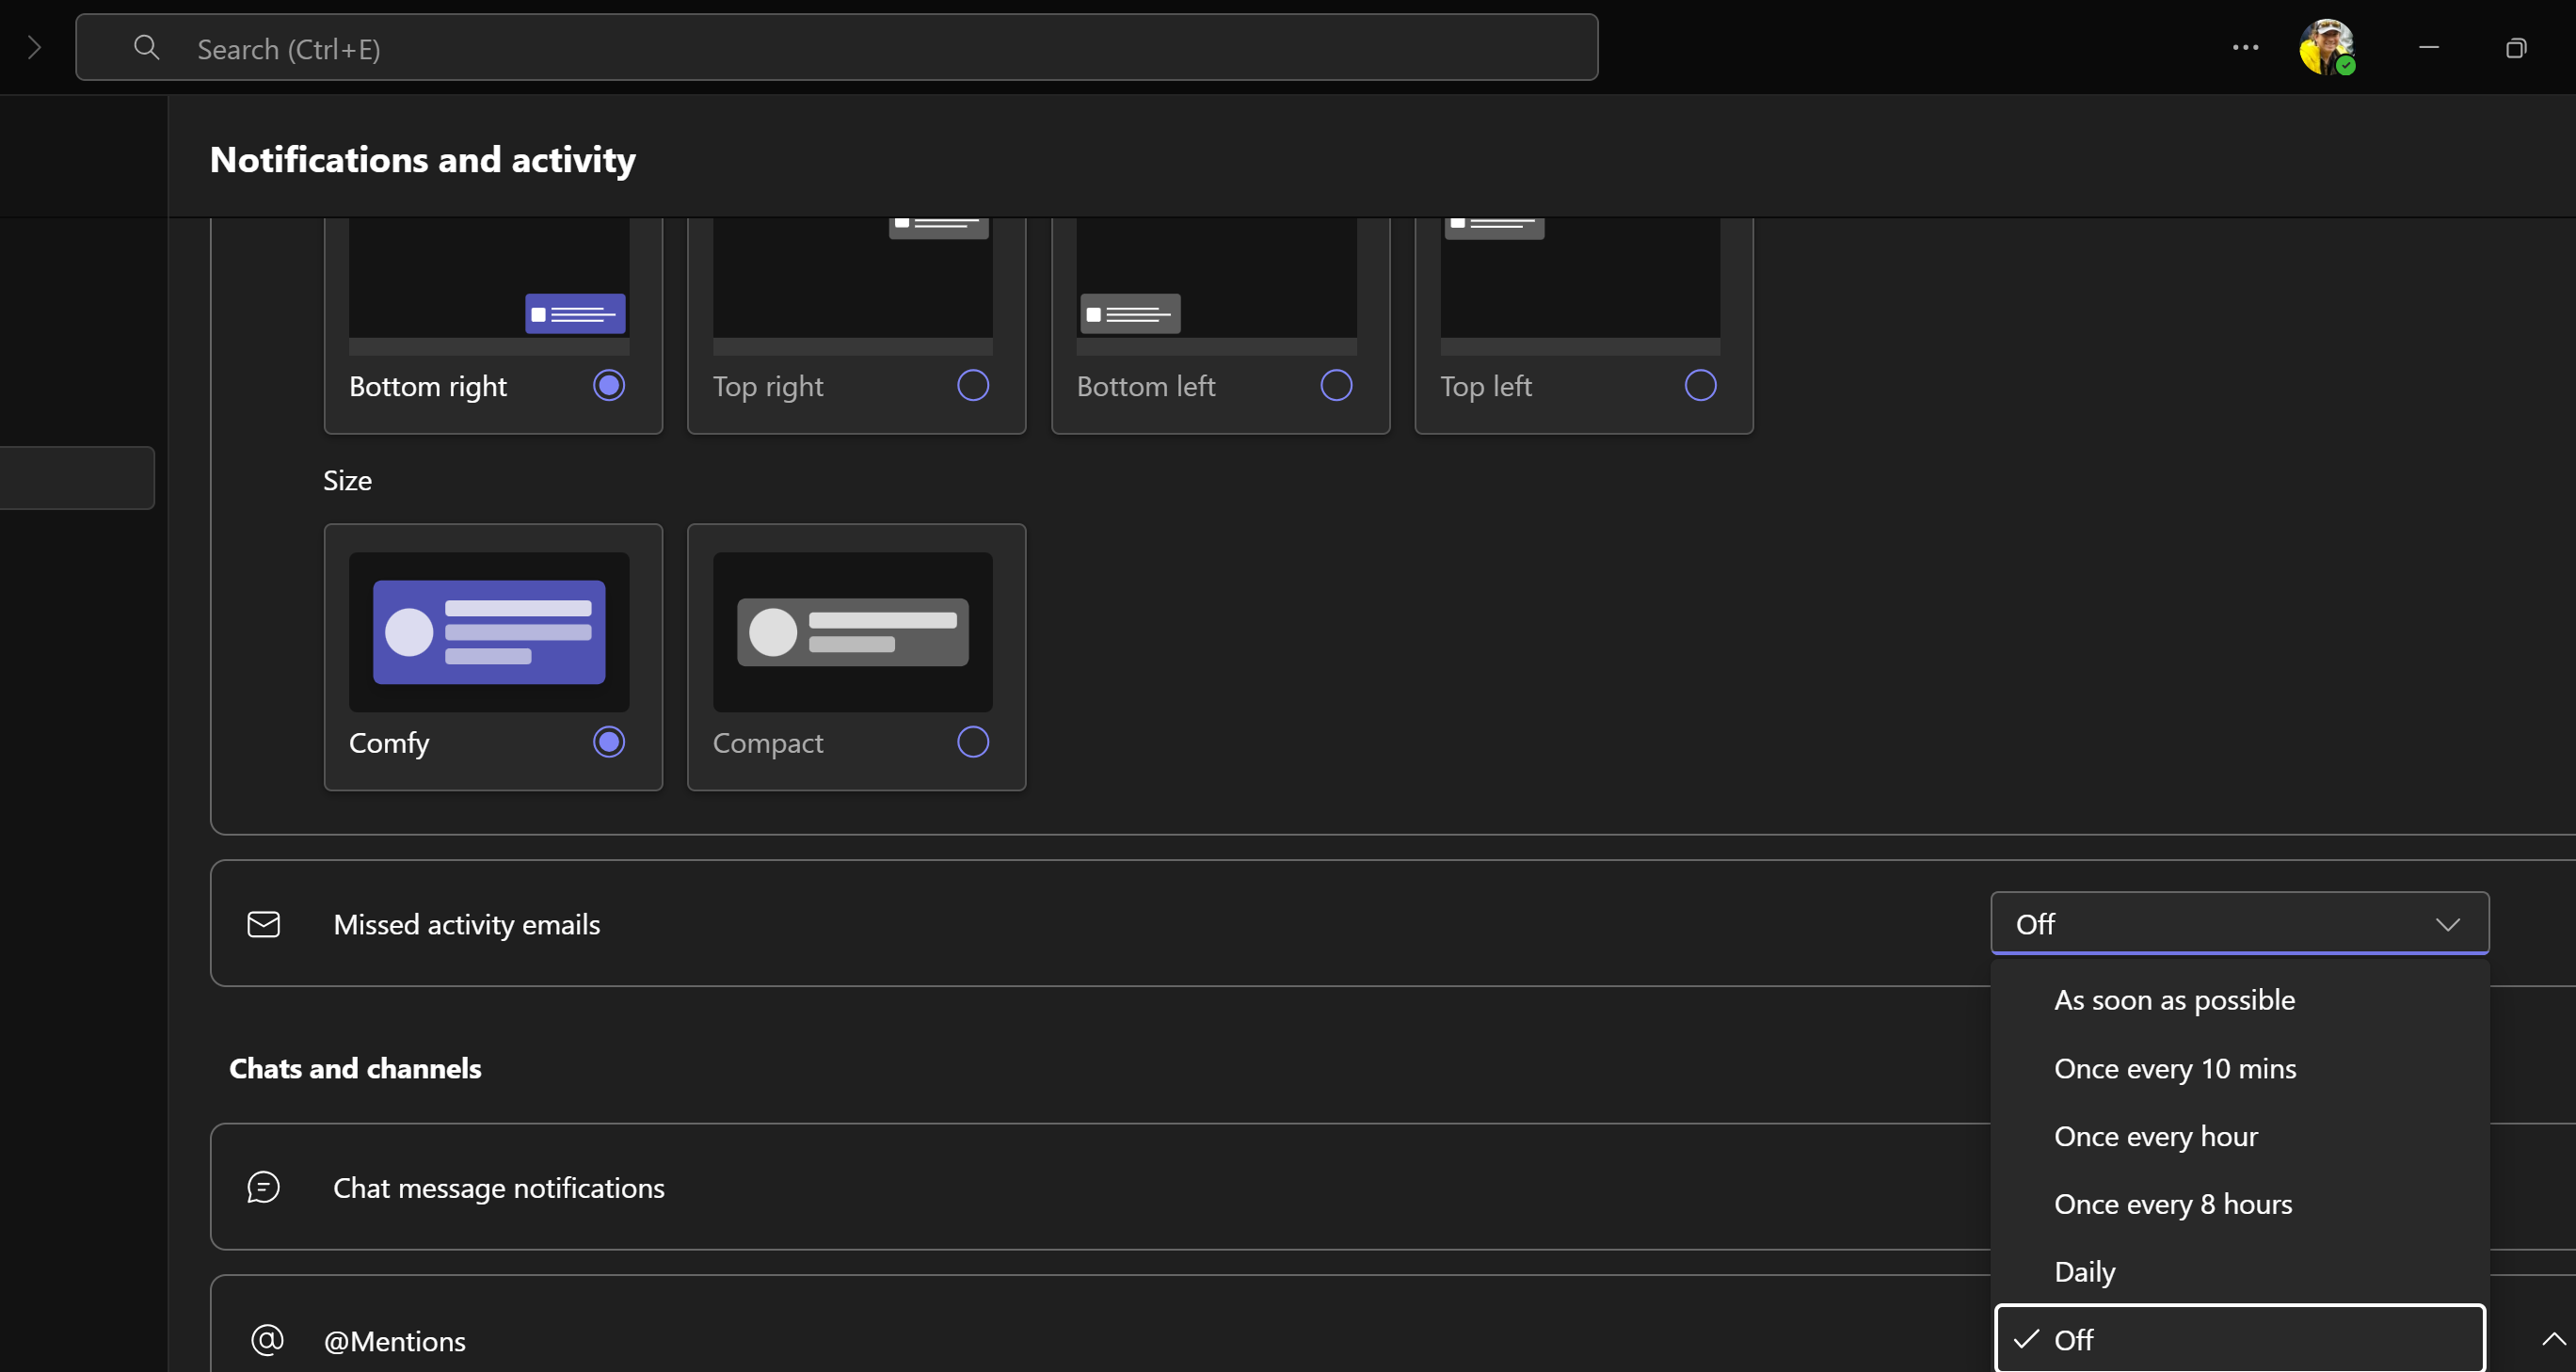Collapse the Missed activity emails dropdown
Image resolution: width=2576 pixels, height=1372 pixels.
(x=2447, y=924)
